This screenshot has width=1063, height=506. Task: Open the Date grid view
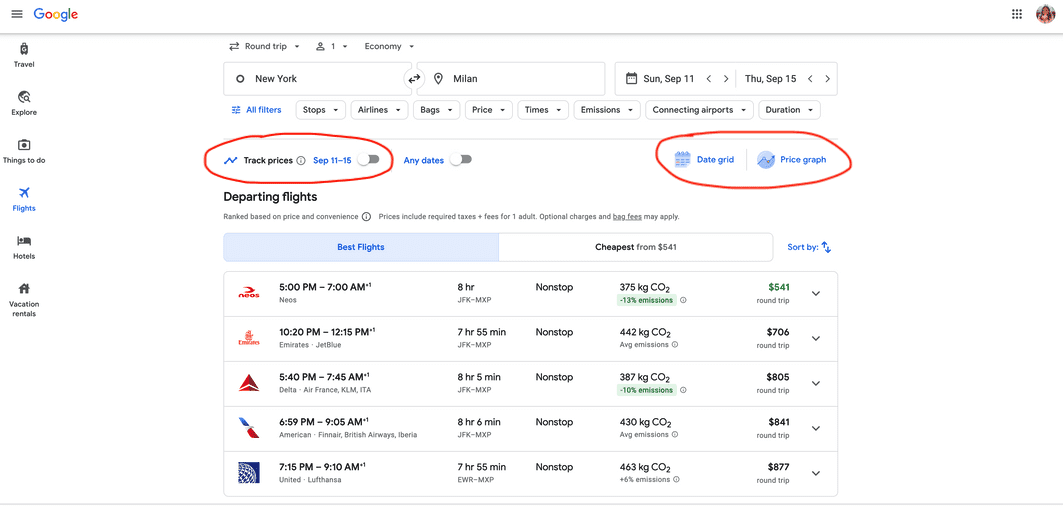[704, 160]
